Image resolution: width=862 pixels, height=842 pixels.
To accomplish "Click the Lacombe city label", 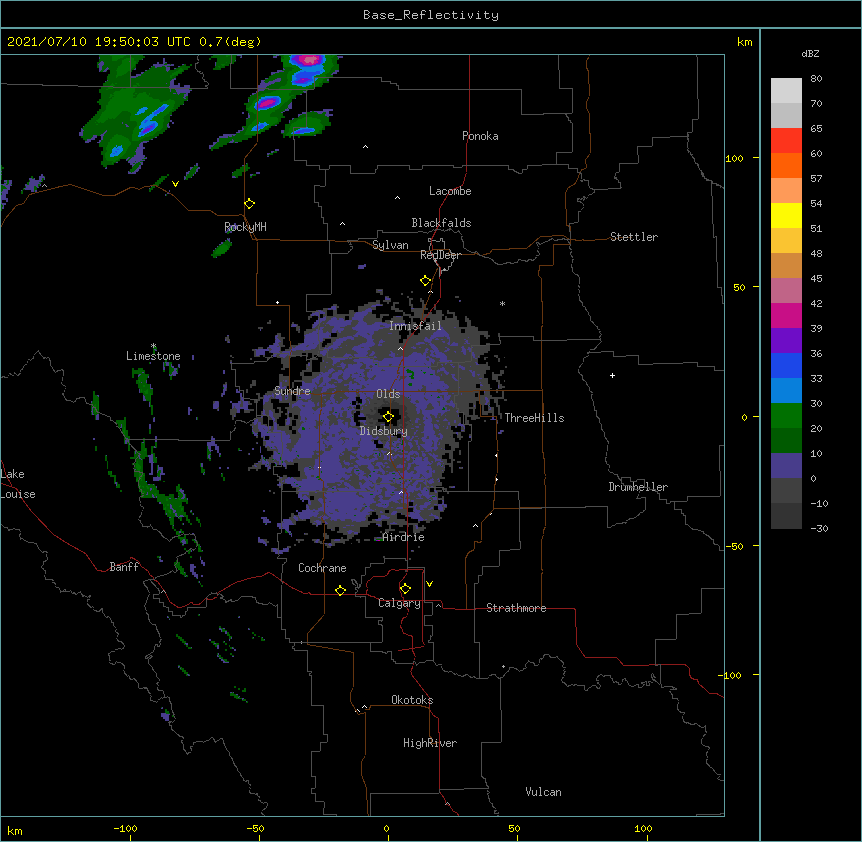I will pos(450,191).
